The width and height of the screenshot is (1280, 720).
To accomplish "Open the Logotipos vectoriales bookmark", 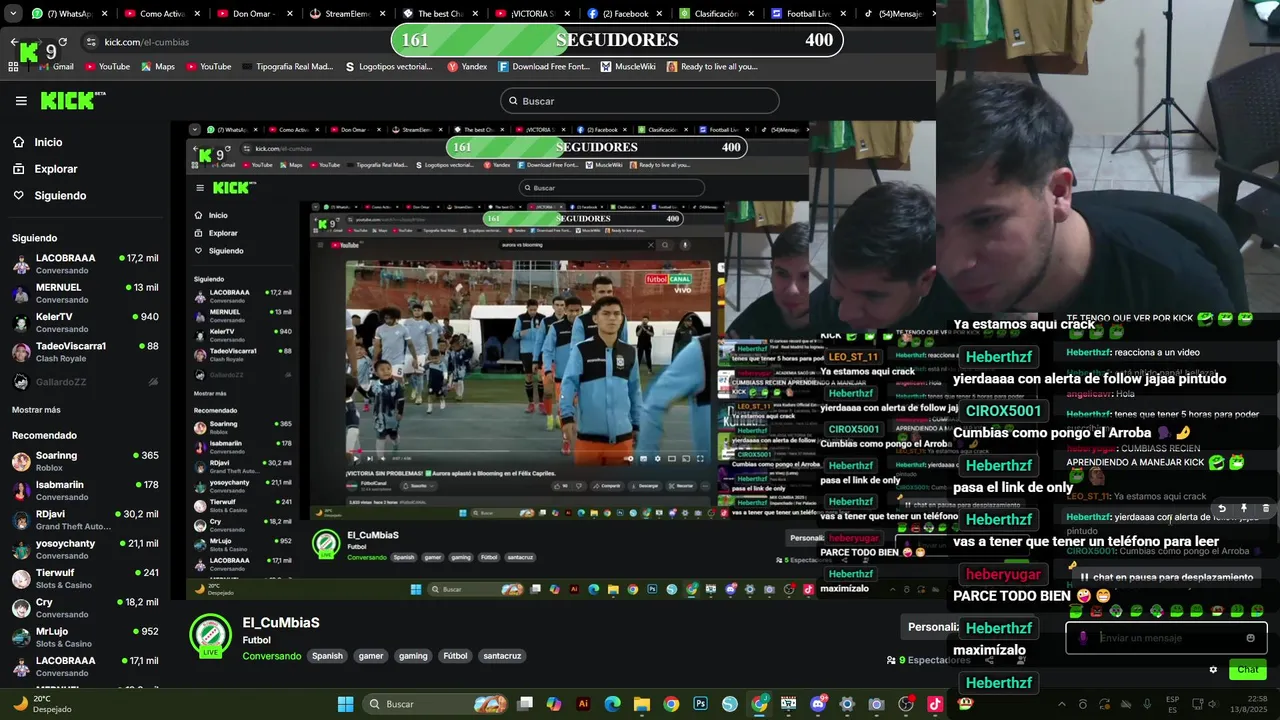I will coord(389,67).
